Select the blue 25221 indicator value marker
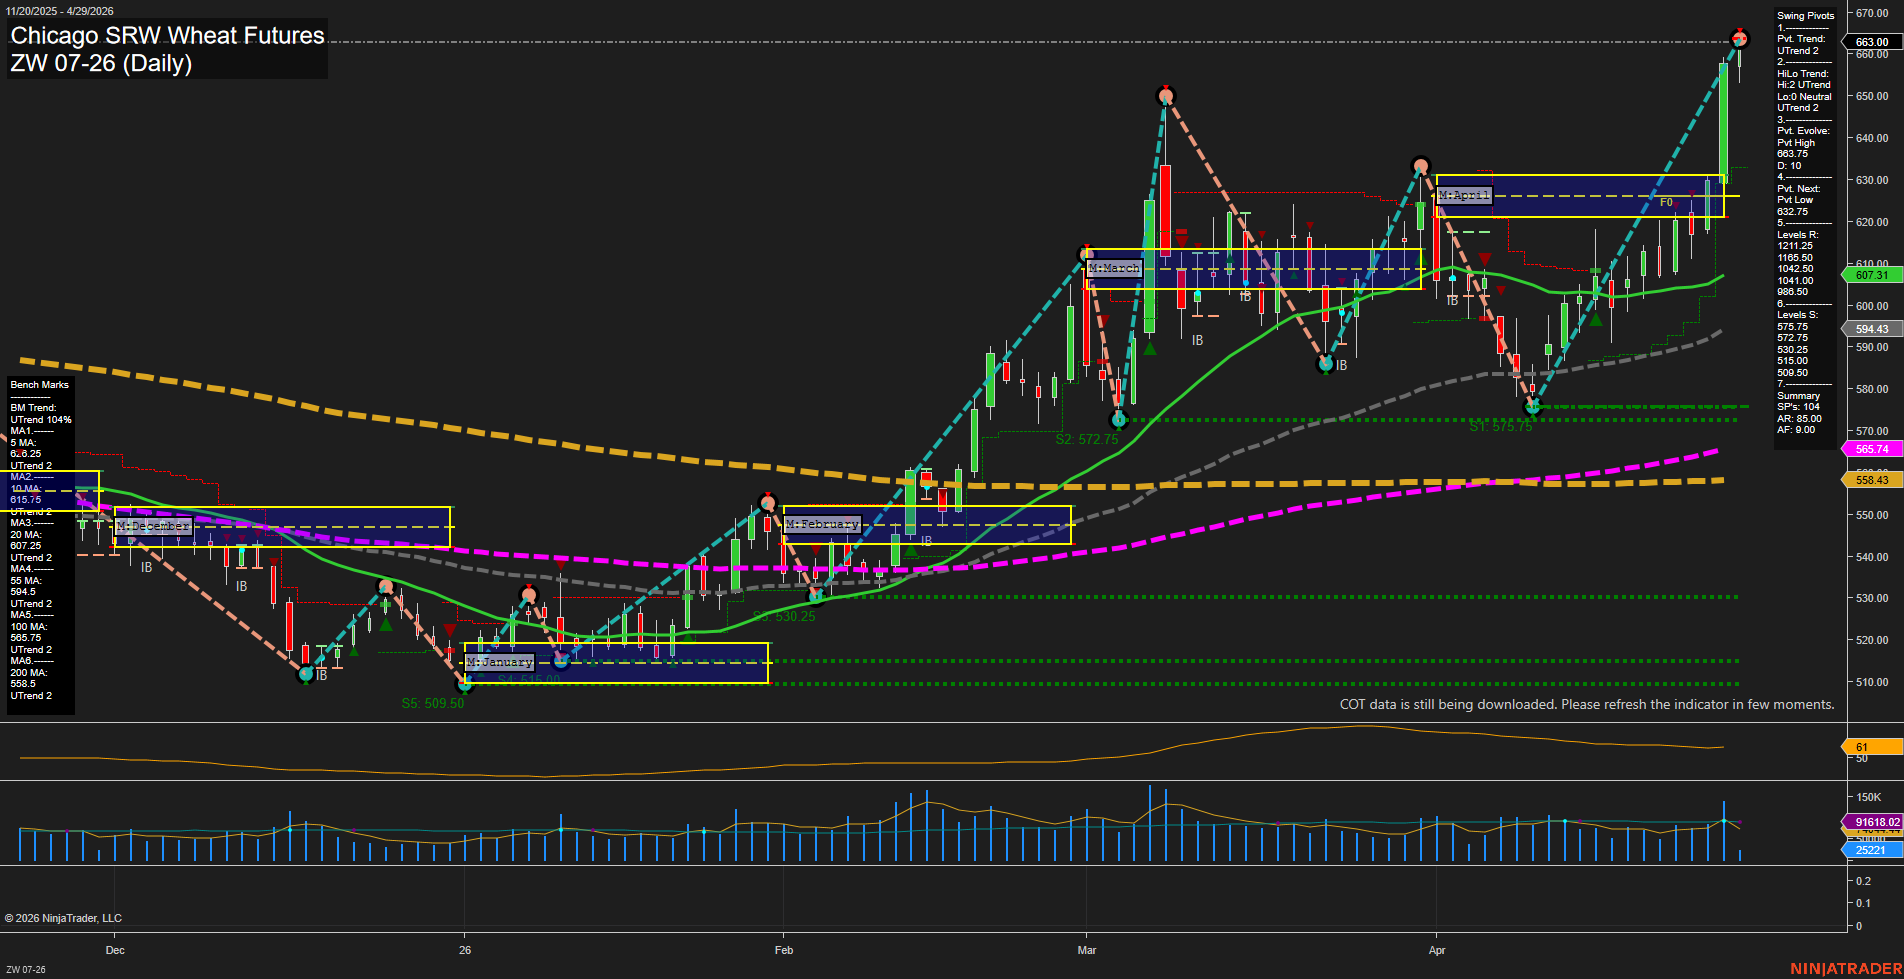This screenshot has height=979, width=1904. click(1874, 850)
